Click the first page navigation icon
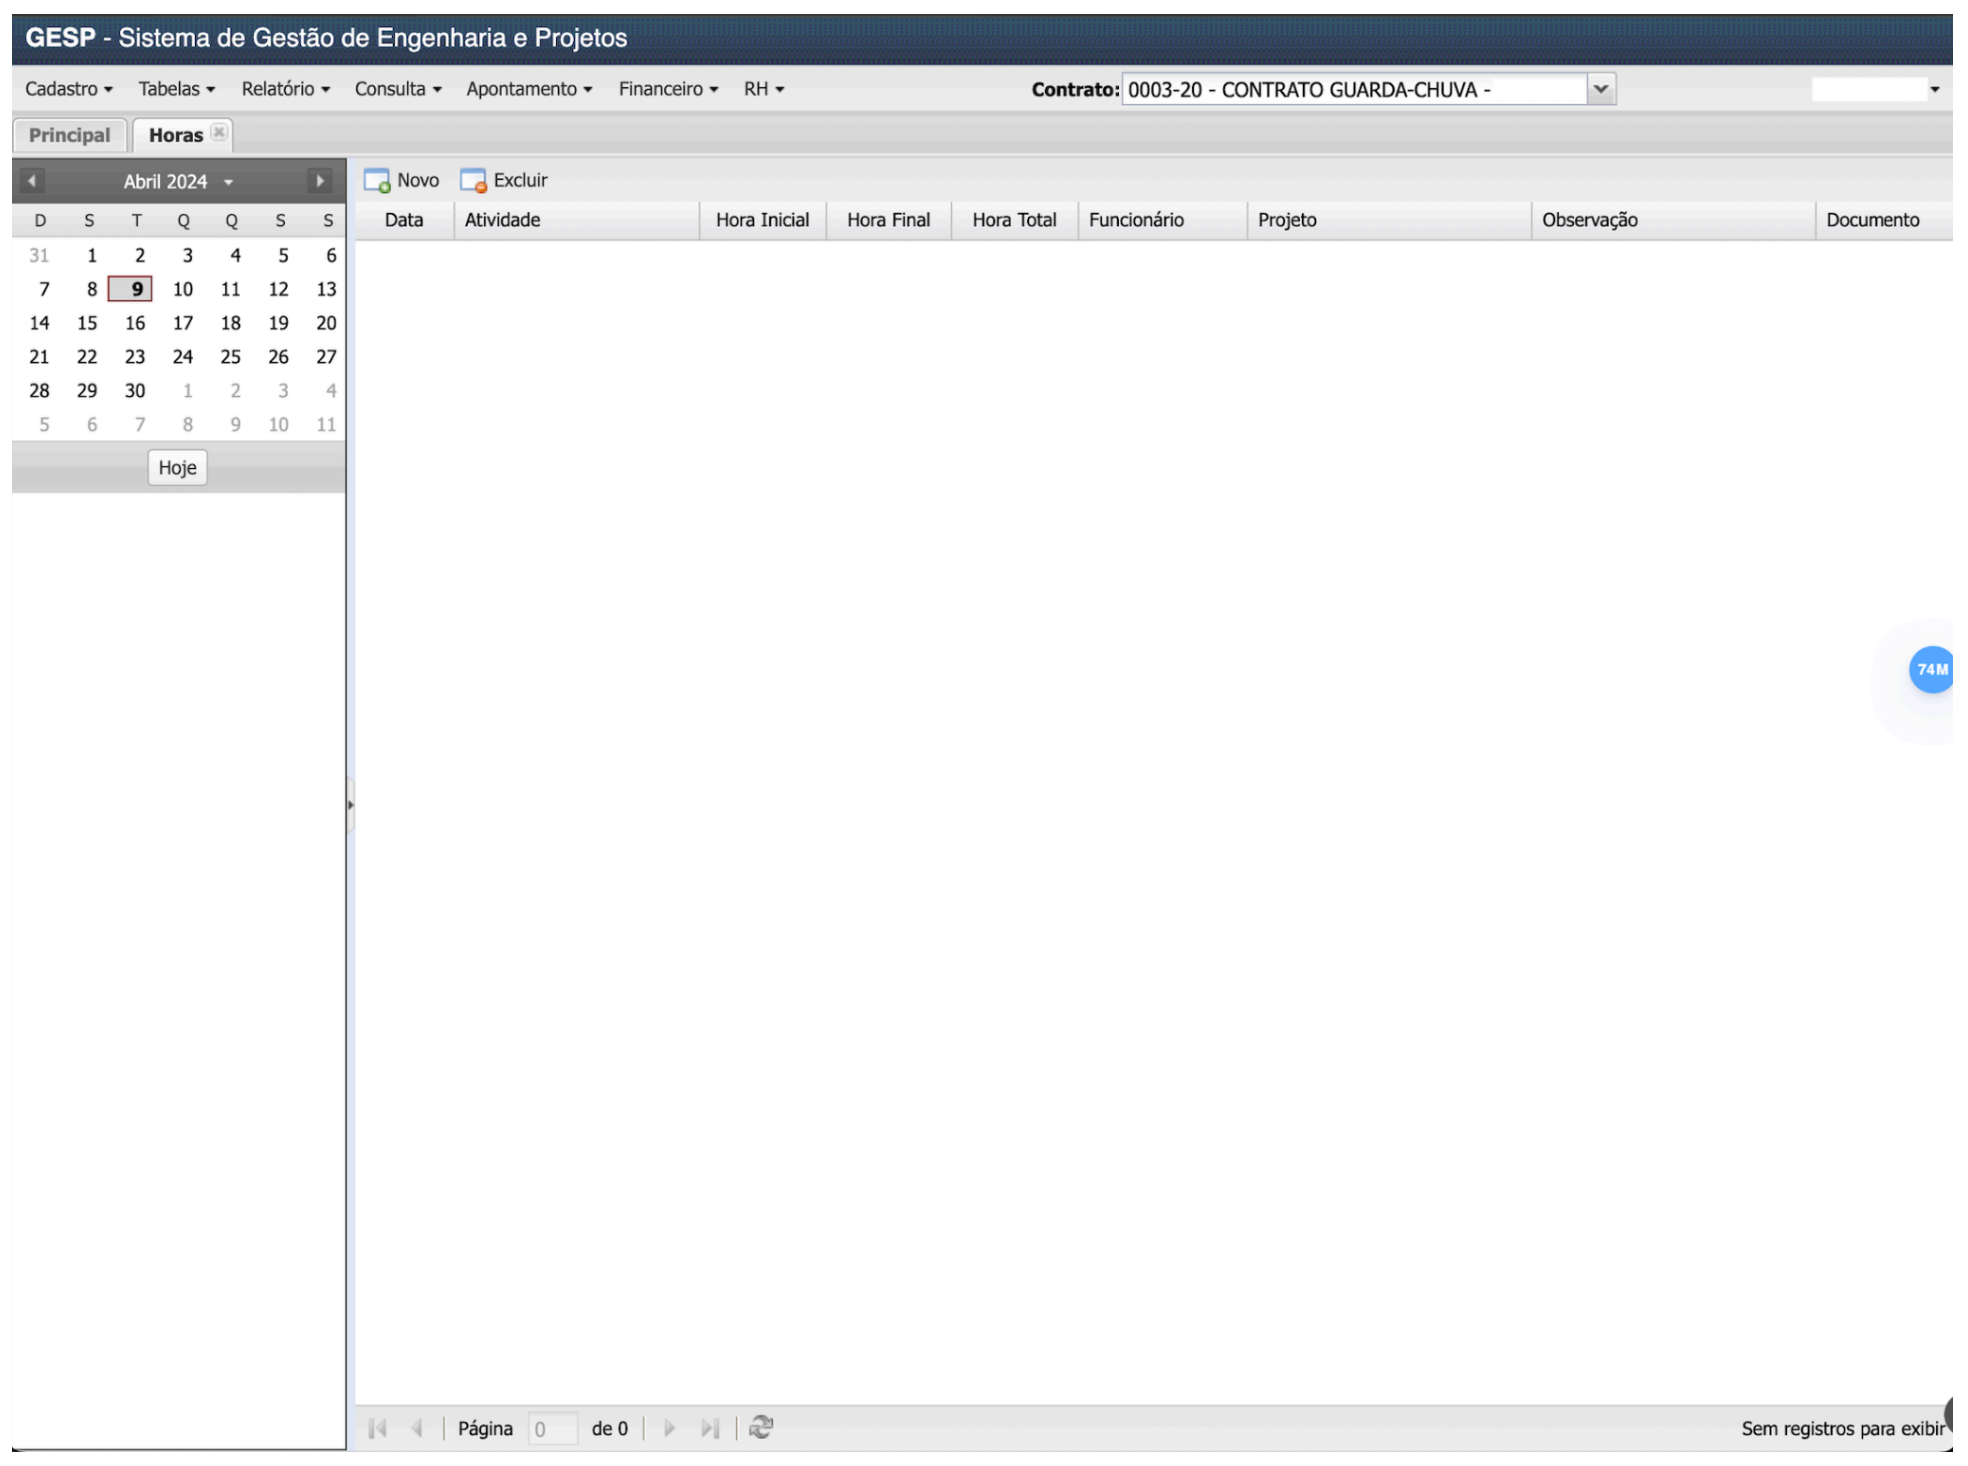This screenshot has height=1466, width=1968. tap(378, 1428)
